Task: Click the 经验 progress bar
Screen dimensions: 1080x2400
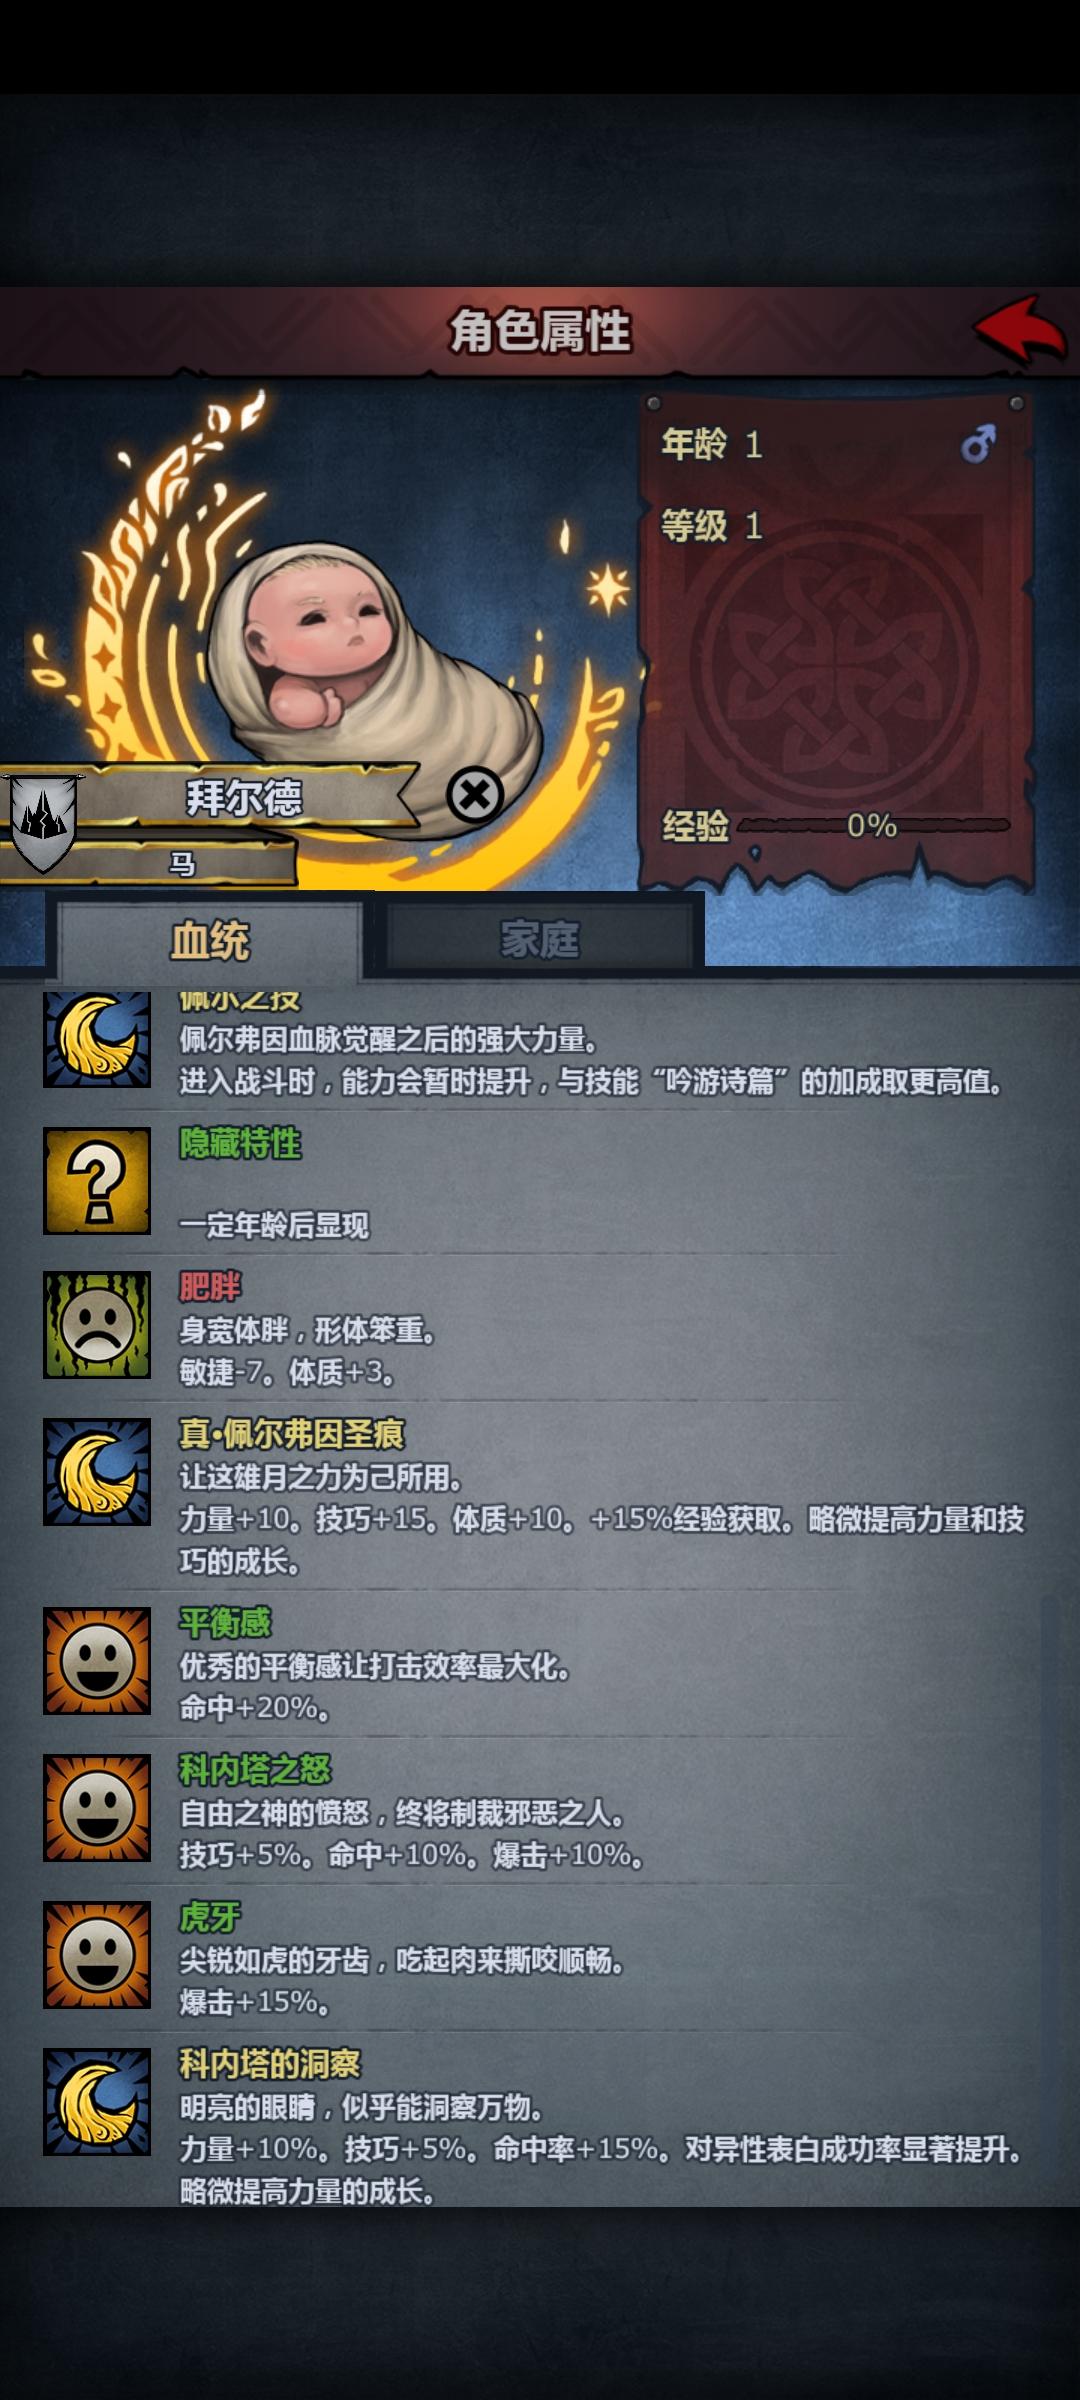Action: [x=875, y=825]
